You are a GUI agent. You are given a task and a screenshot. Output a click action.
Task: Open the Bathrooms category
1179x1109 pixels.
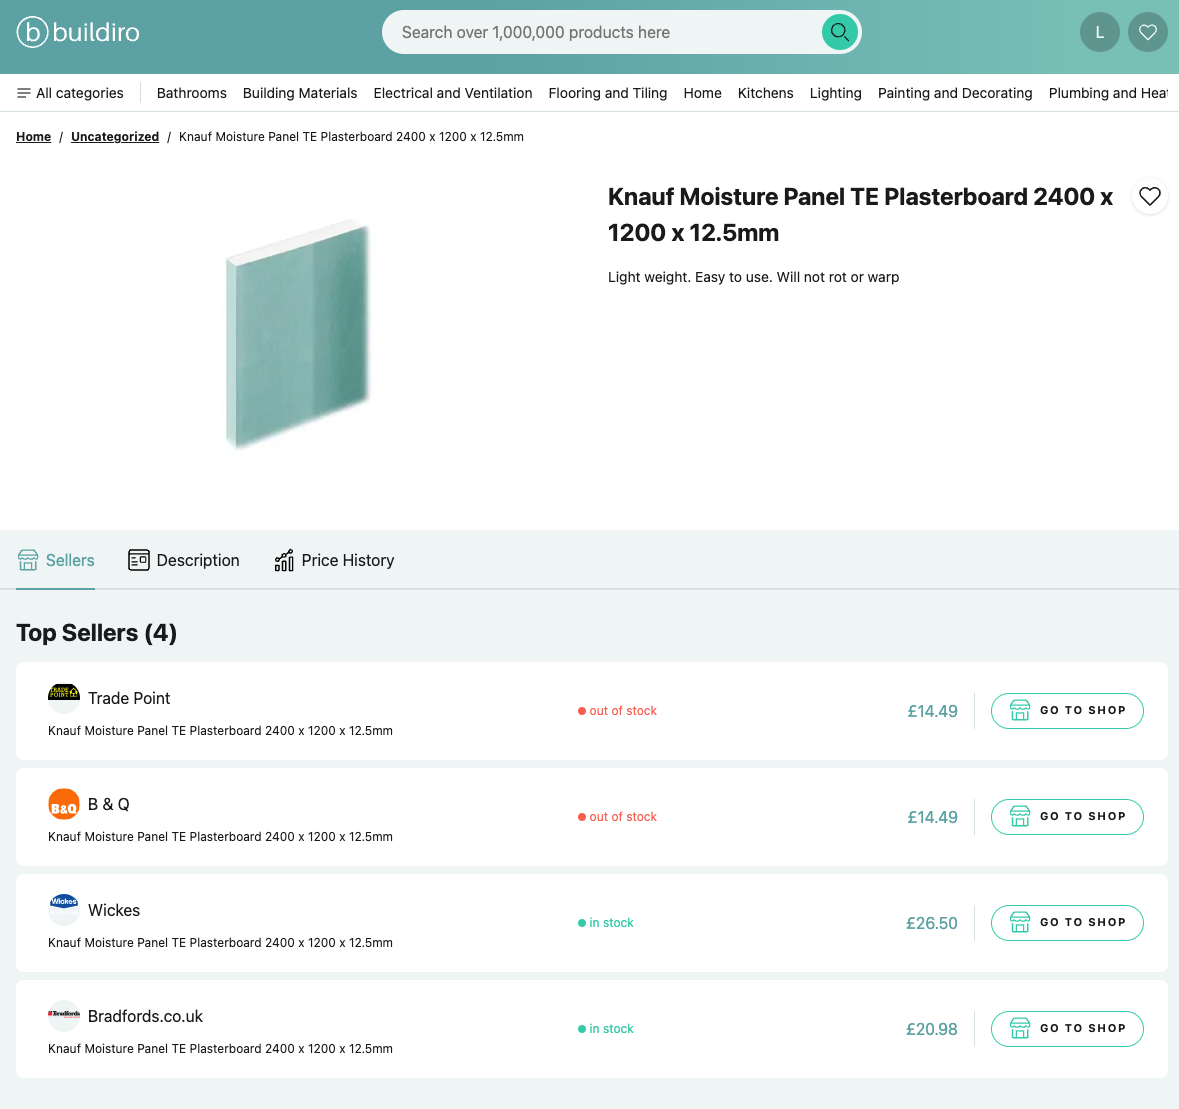tap(192, 93)
